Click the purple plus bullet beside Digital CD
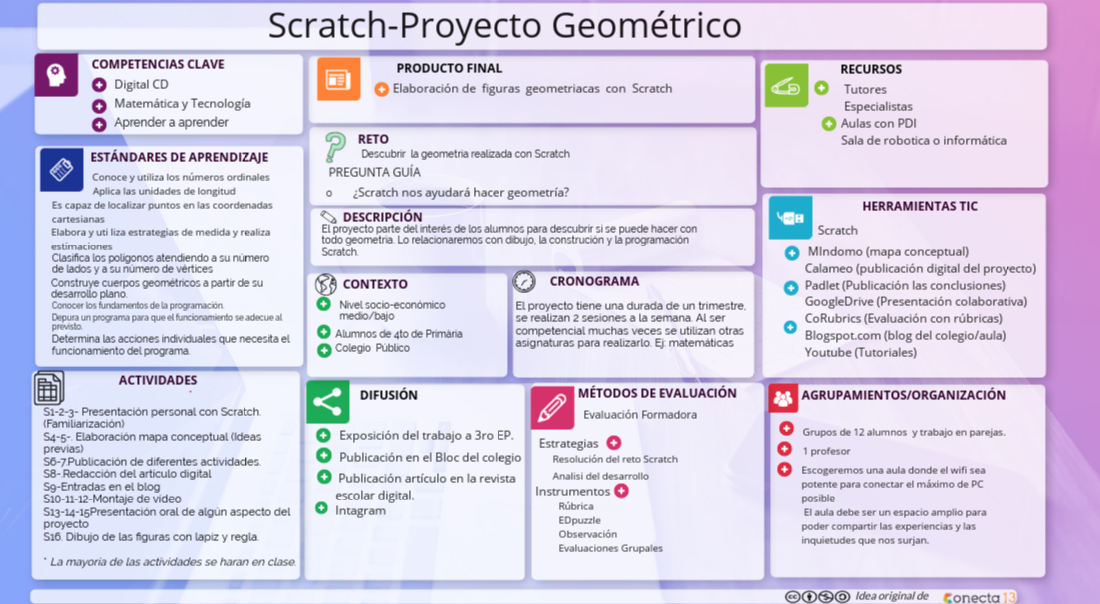The width and height of the screenshot is (1100, 604). (99, 86)
